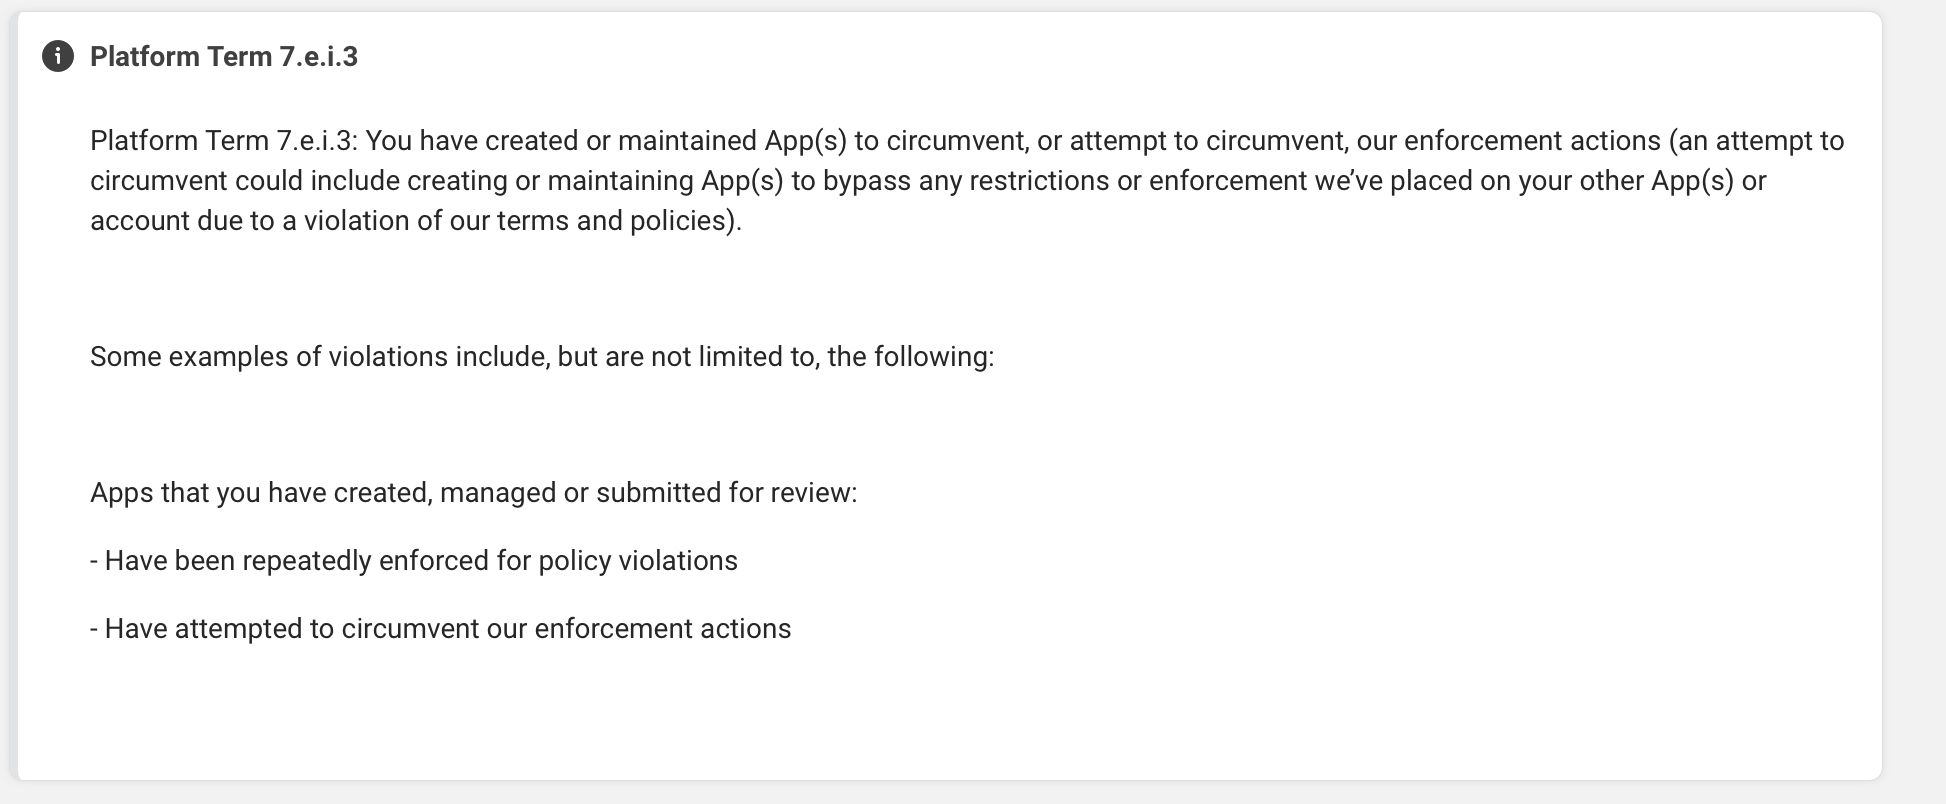This screenshot has height=804, width=1946.
Task: Click the phrase bypass any restrictions
Action: tap(966, 181)
